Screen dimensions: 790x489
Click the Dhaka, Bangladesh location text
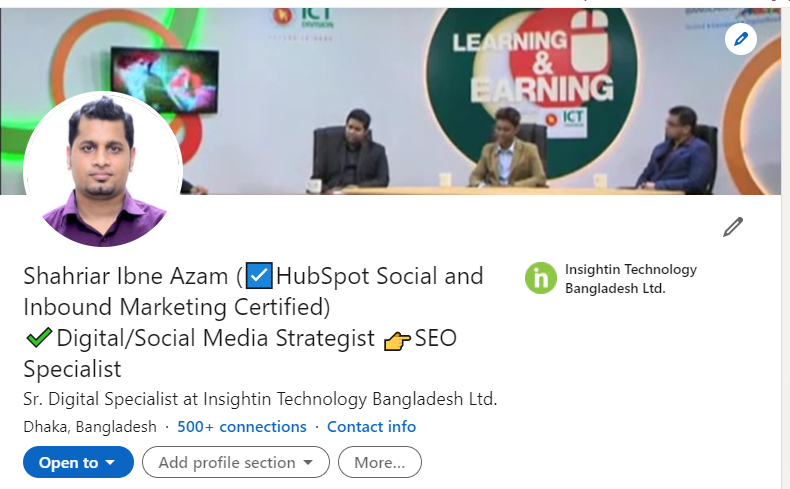[90, 427]
